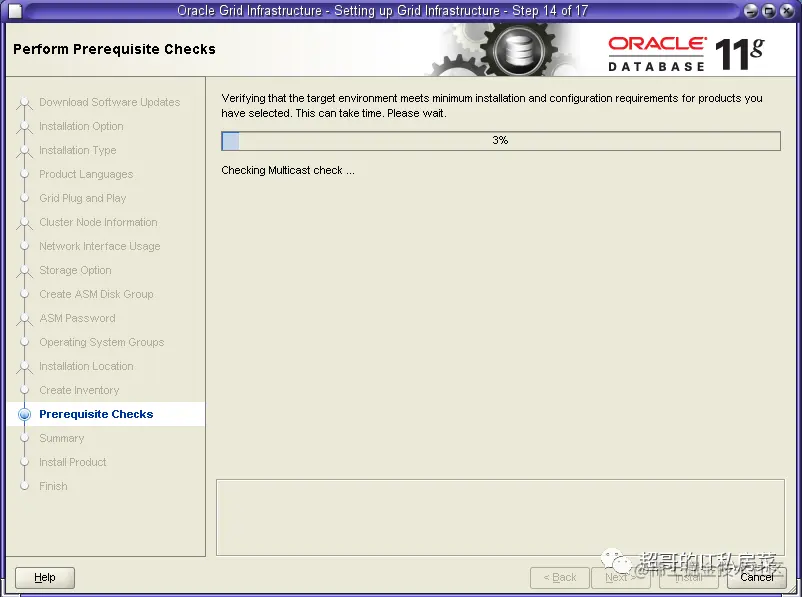Screen dimensions: 802x597
Task: Click the Back button
Action: pyautogui.click(x=560, y=578)
